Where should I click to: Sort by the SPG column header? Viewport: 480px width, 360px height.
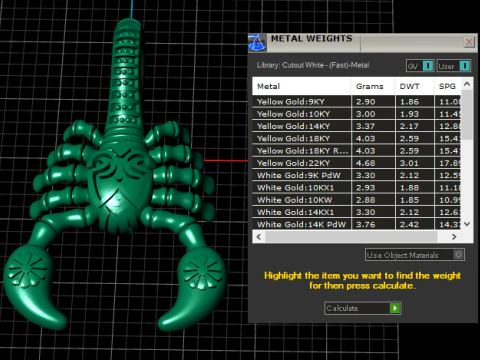click(448, 86)
